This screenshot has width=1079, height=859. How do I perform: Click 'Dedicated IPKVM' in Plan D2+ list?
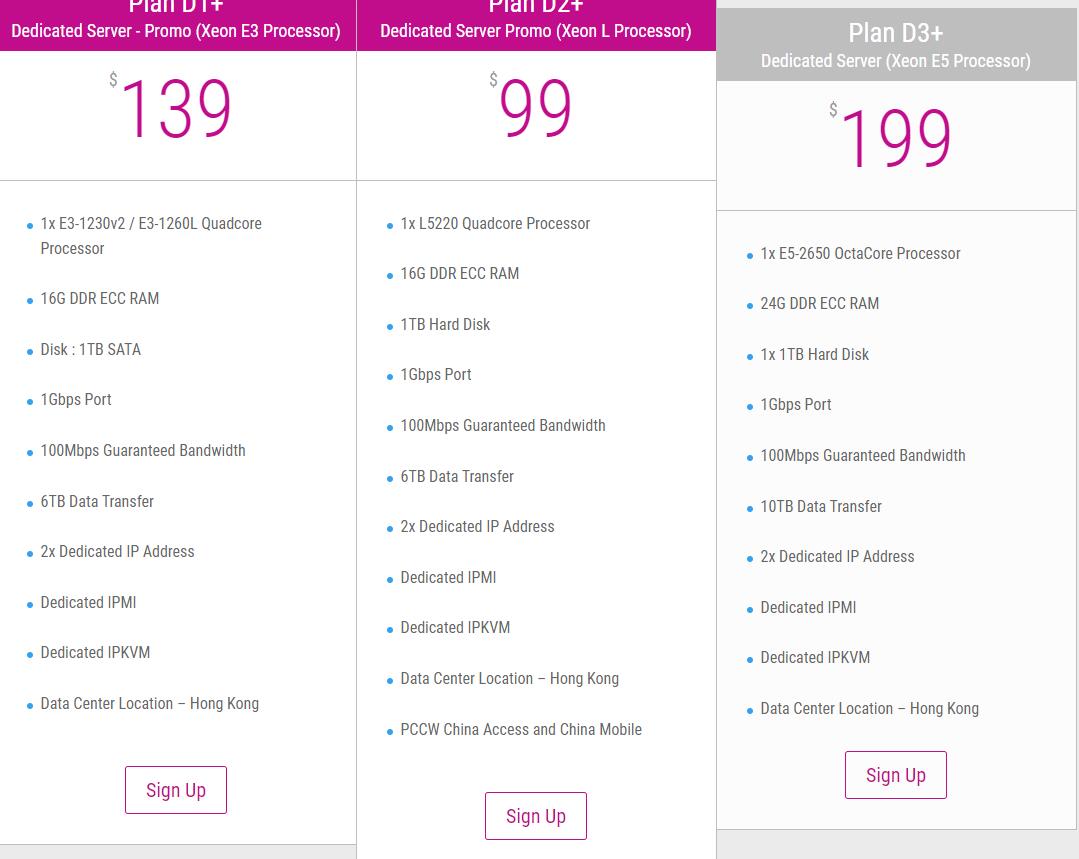[455, 628]
